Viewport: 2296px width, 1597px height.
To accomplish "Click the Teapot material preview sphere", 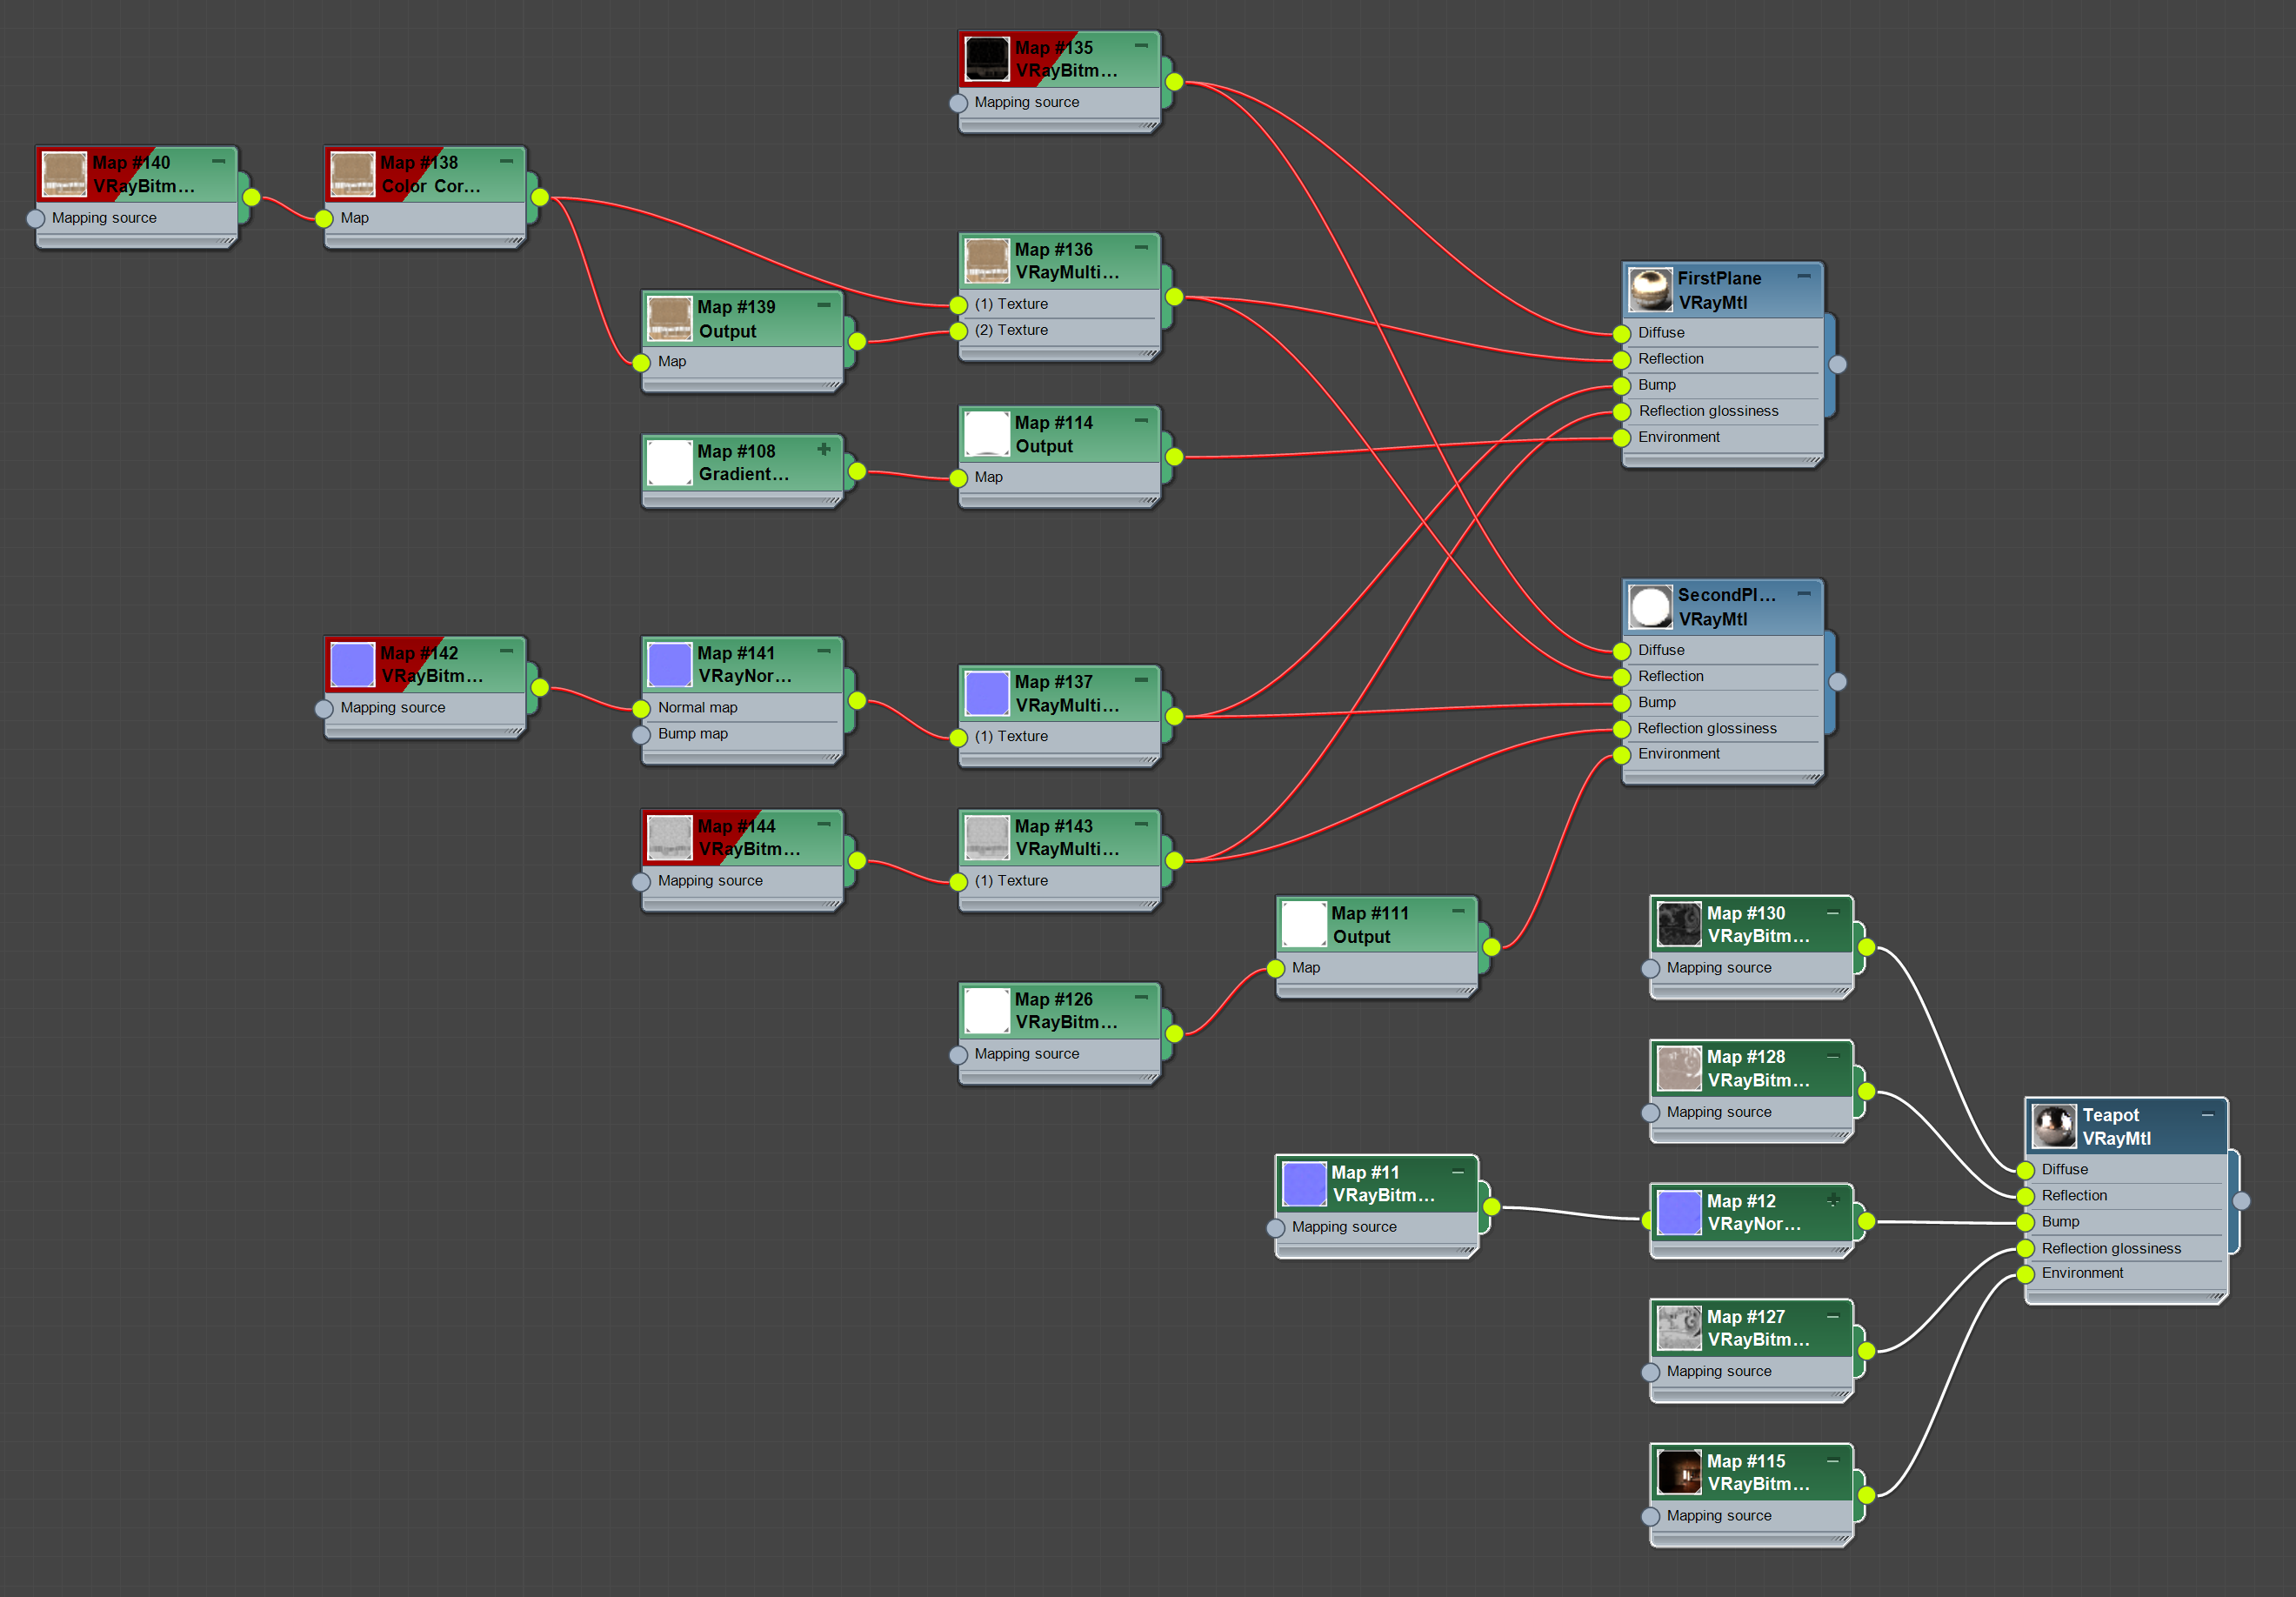I will [x=2054, y=1126].
